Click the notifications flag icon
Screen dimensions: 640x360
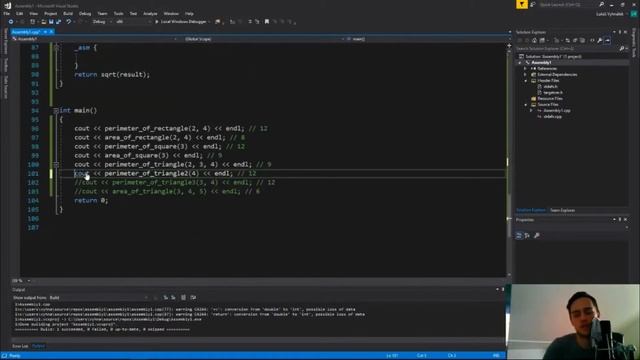(522, 4)
